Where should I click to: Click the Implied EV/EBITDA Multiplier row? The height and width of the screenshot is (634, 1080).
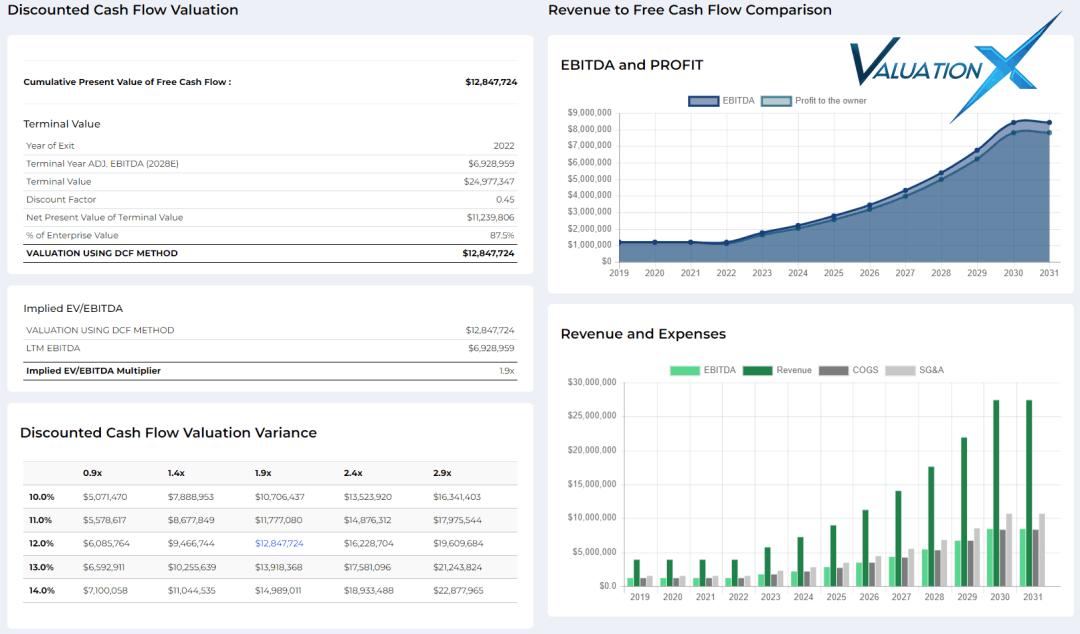point(93,370)
